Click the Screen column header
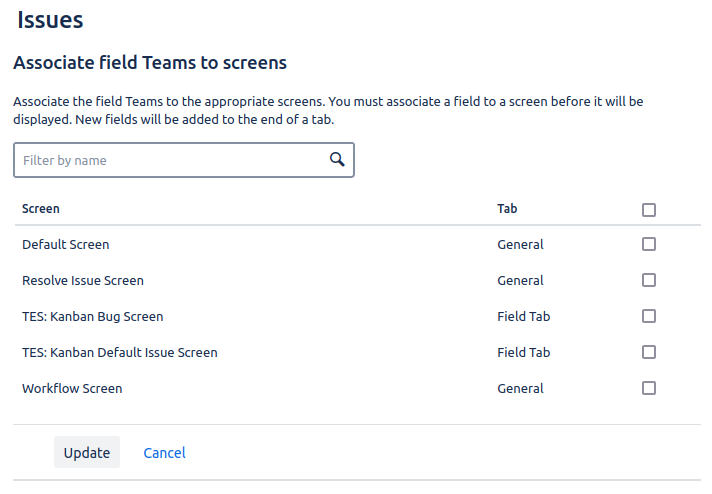Viewport: 712px width, 494px height. point(41,209)
